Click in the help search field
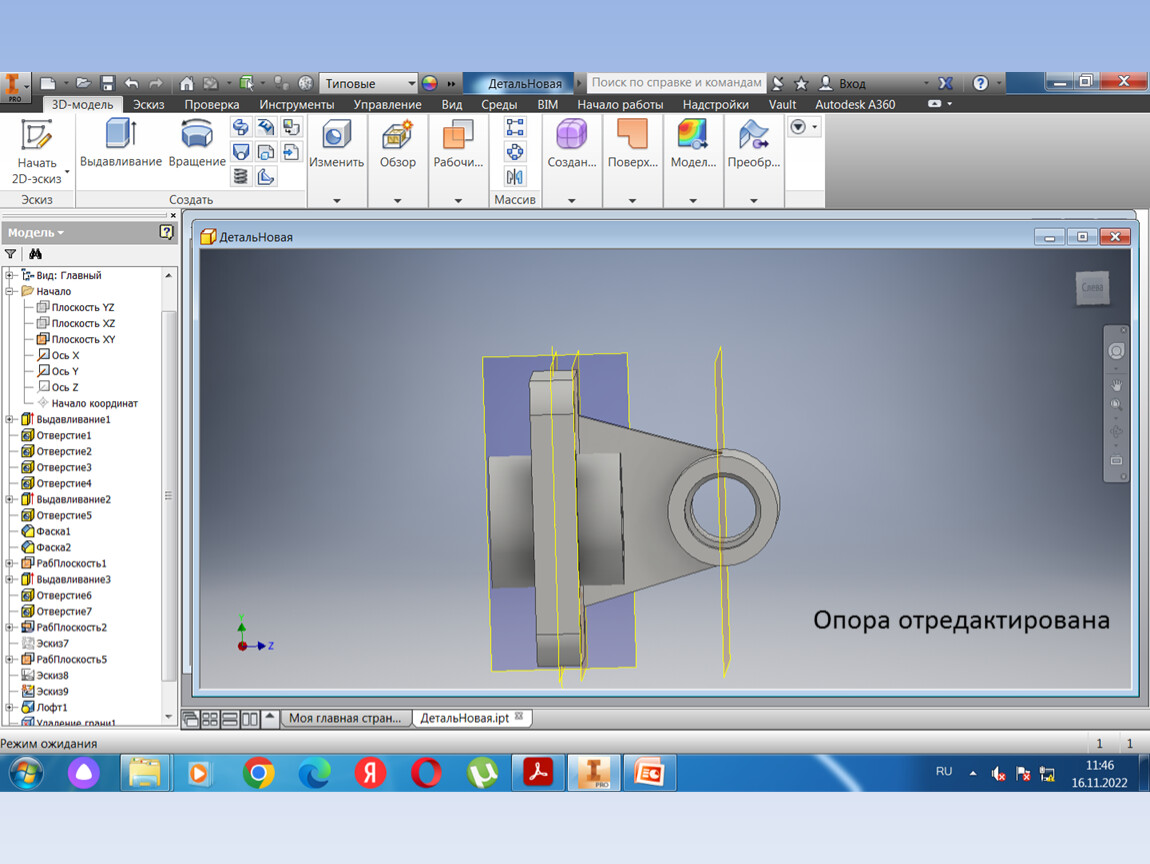This screenshot has height=864, width=1150. click(x=675, y=82)
